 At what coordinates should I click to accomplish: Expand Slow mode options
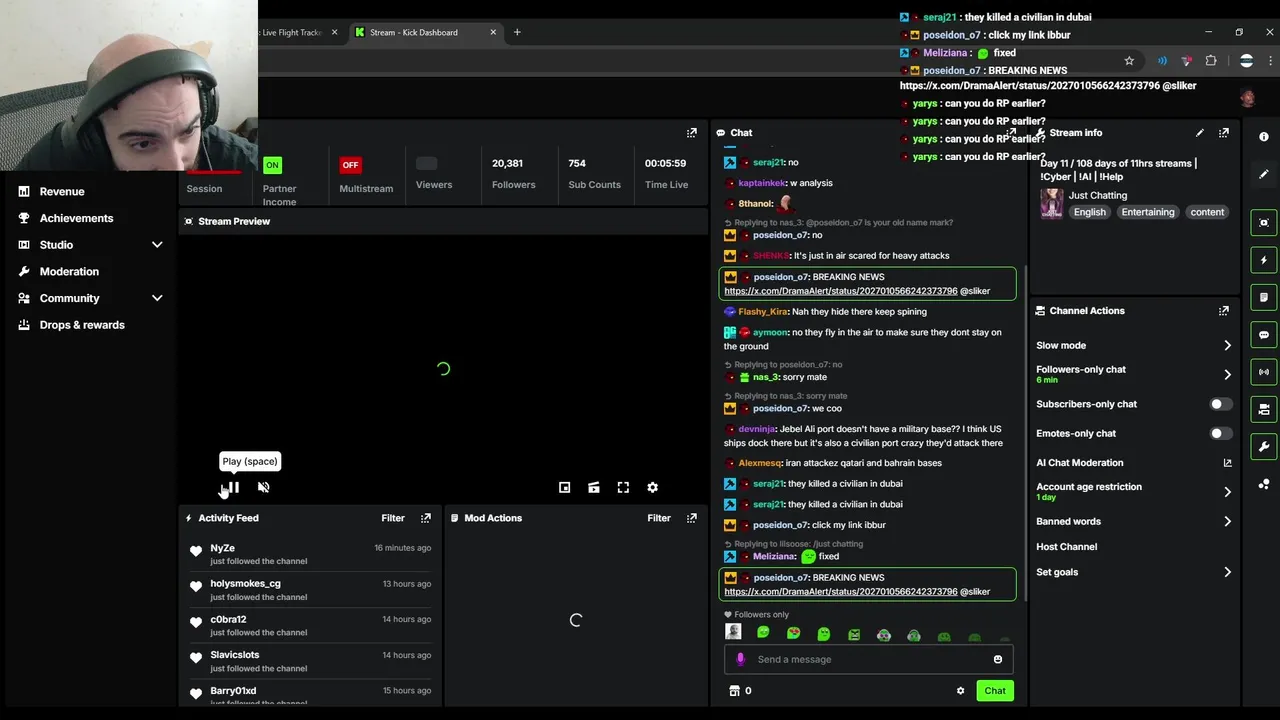[x=1227, y=346]
